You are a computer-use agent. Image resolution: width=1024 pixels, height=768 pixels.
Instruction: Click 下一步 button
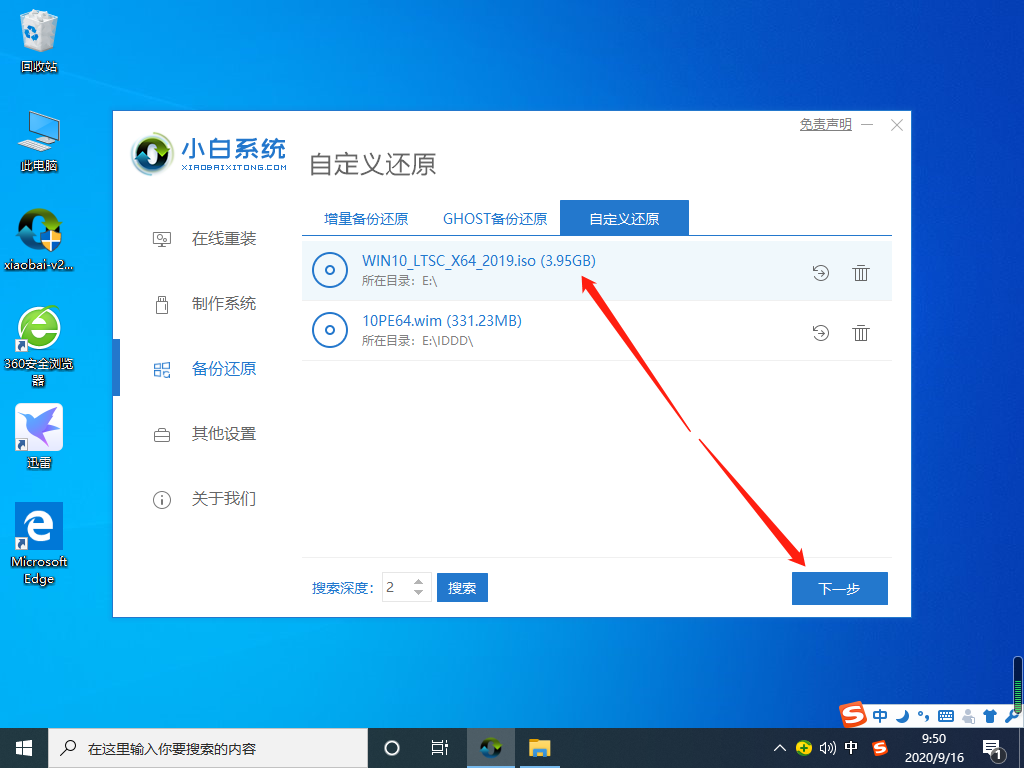pyautogui.click(x=840, y=588)
